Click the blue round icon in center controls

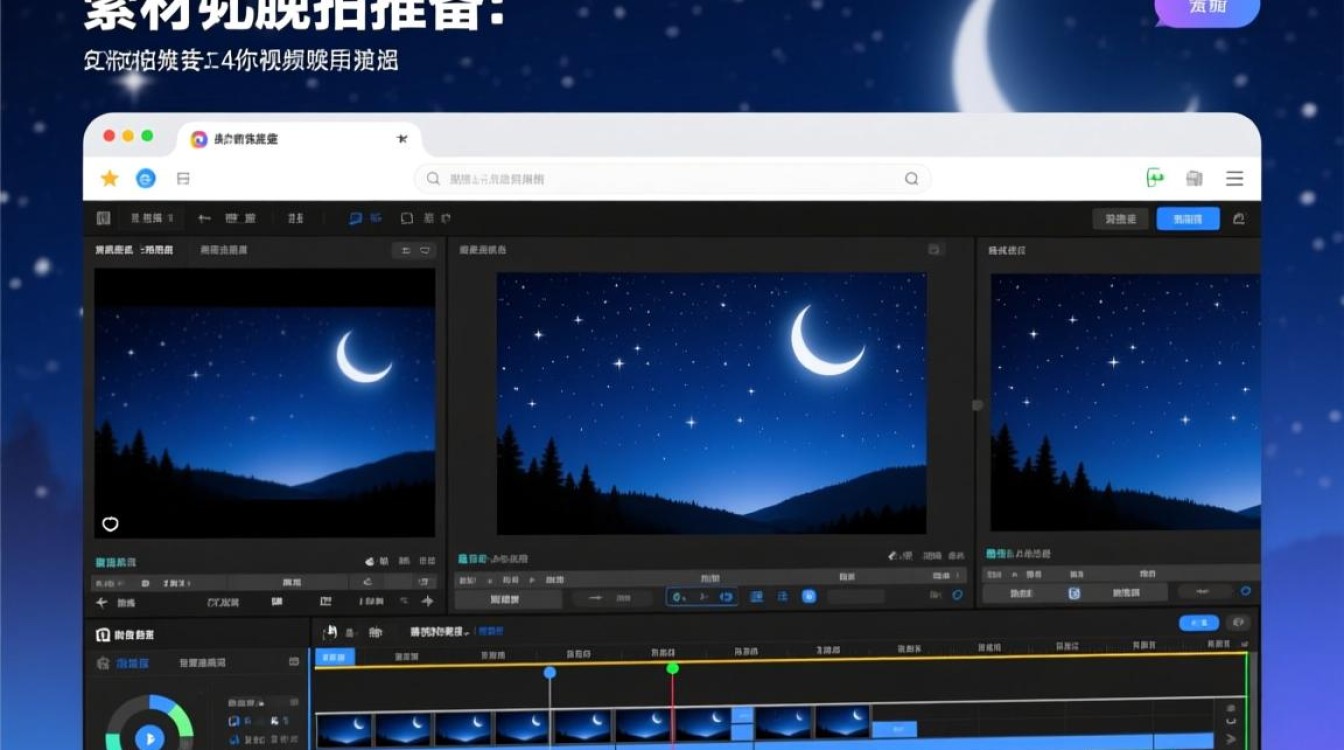809,596
